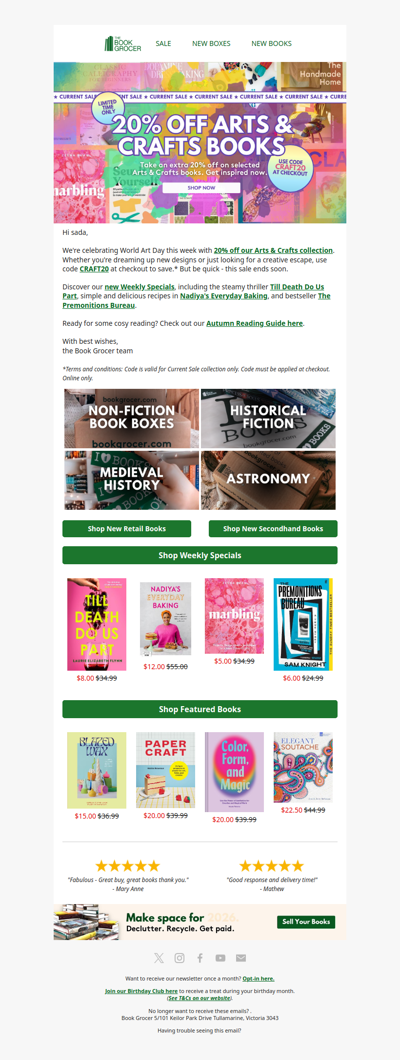
Task: Open the SALE menu item
Action: pyautogui.click(x=164, y=43)
